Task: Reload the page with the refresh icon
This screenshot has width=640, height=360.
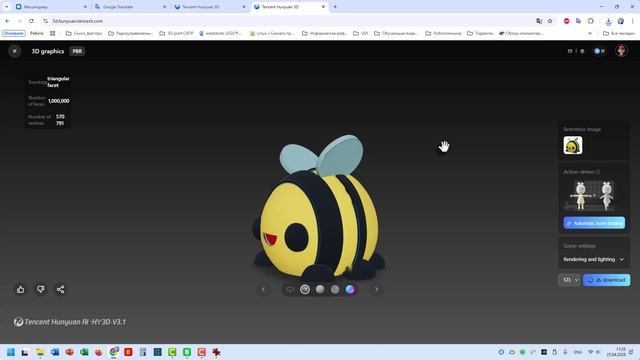Action: [31, 21]
